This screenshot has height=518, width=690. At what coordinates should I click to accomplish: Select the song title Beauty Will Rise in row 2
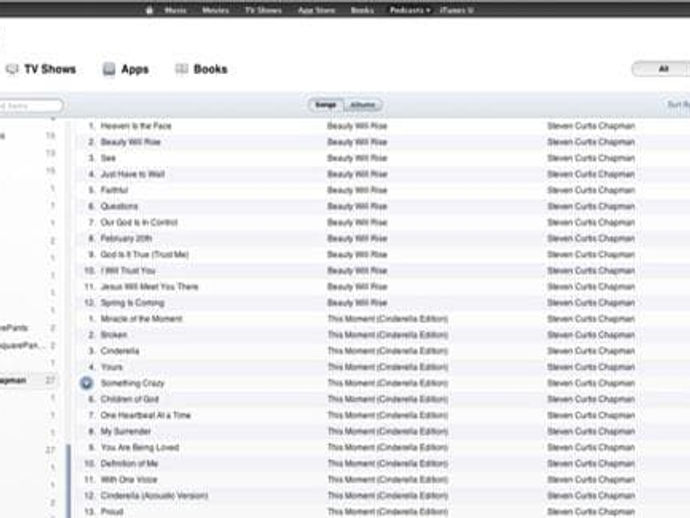click(131, 142)
